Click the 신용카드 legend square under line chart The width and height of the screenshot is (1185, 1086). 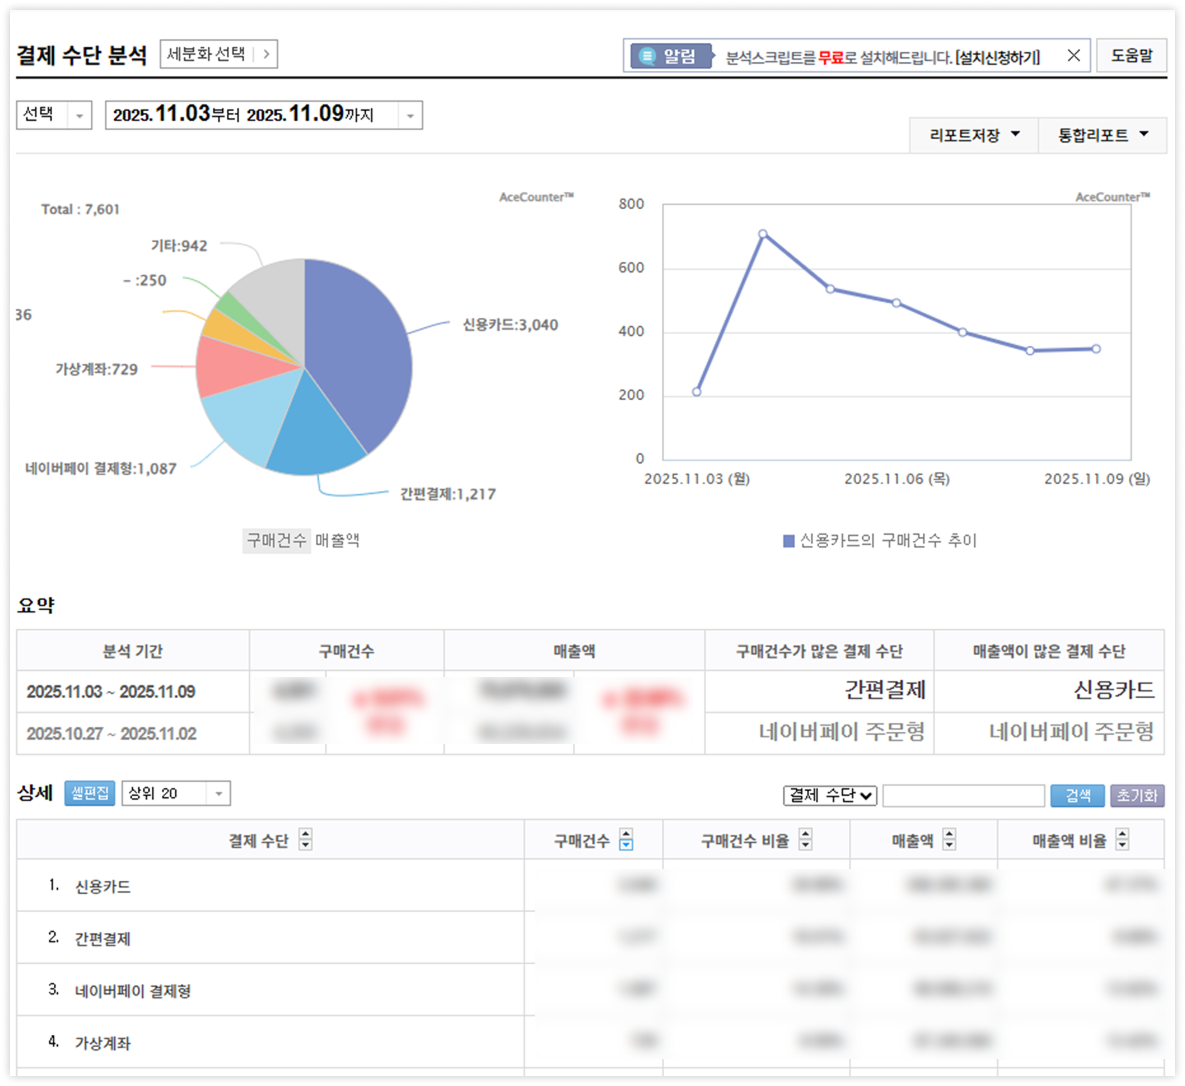point(788,541)
